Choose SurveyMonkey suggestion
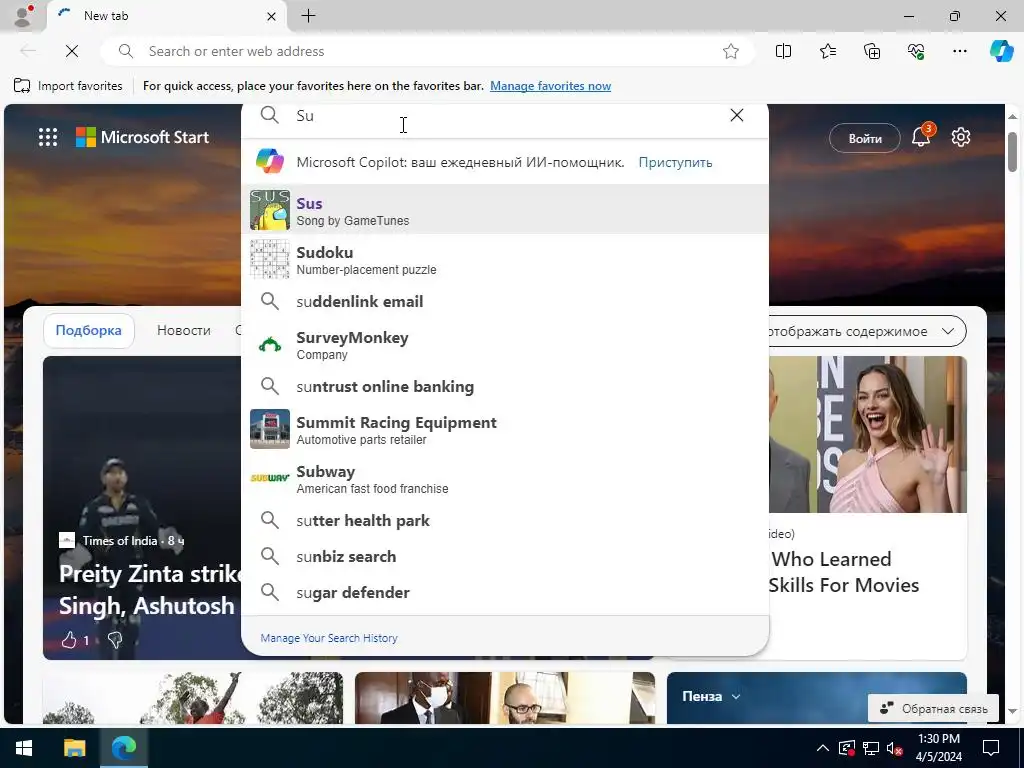The width and height of the screenshot is (1024, 768). coord(505,344)
